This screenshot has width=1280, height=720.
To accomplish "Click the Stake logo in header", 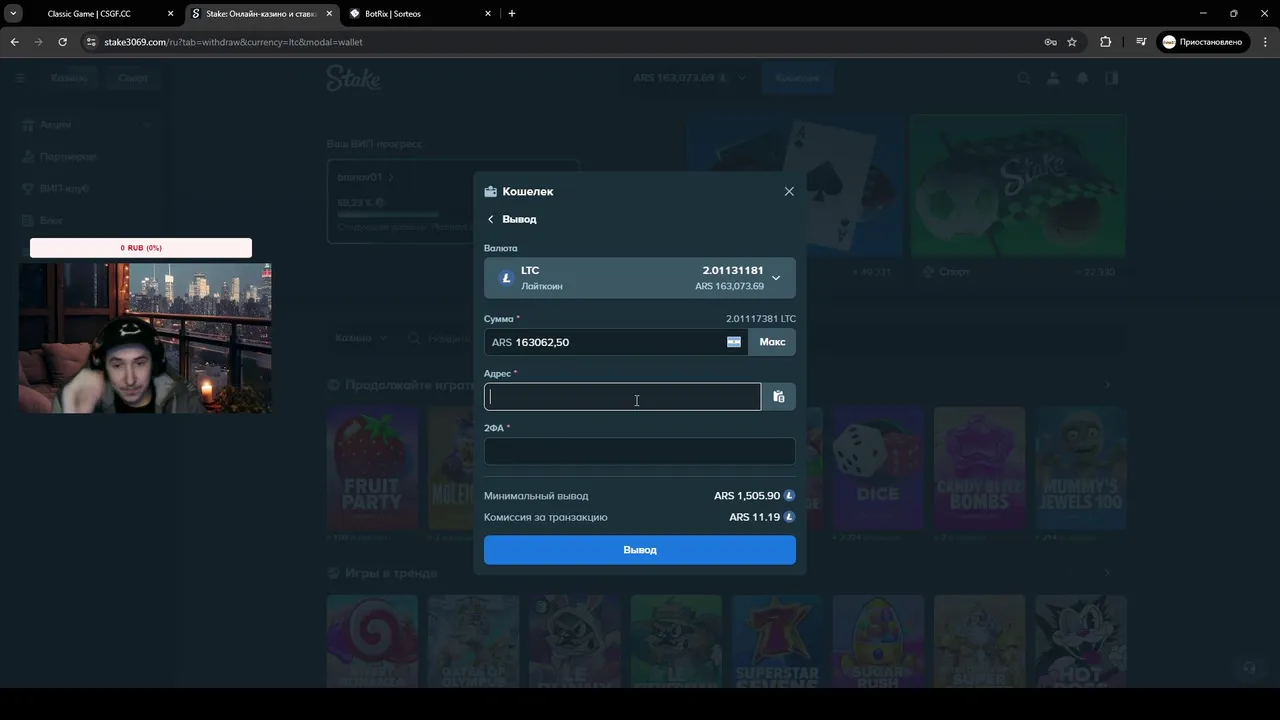I will pos(353,78).
